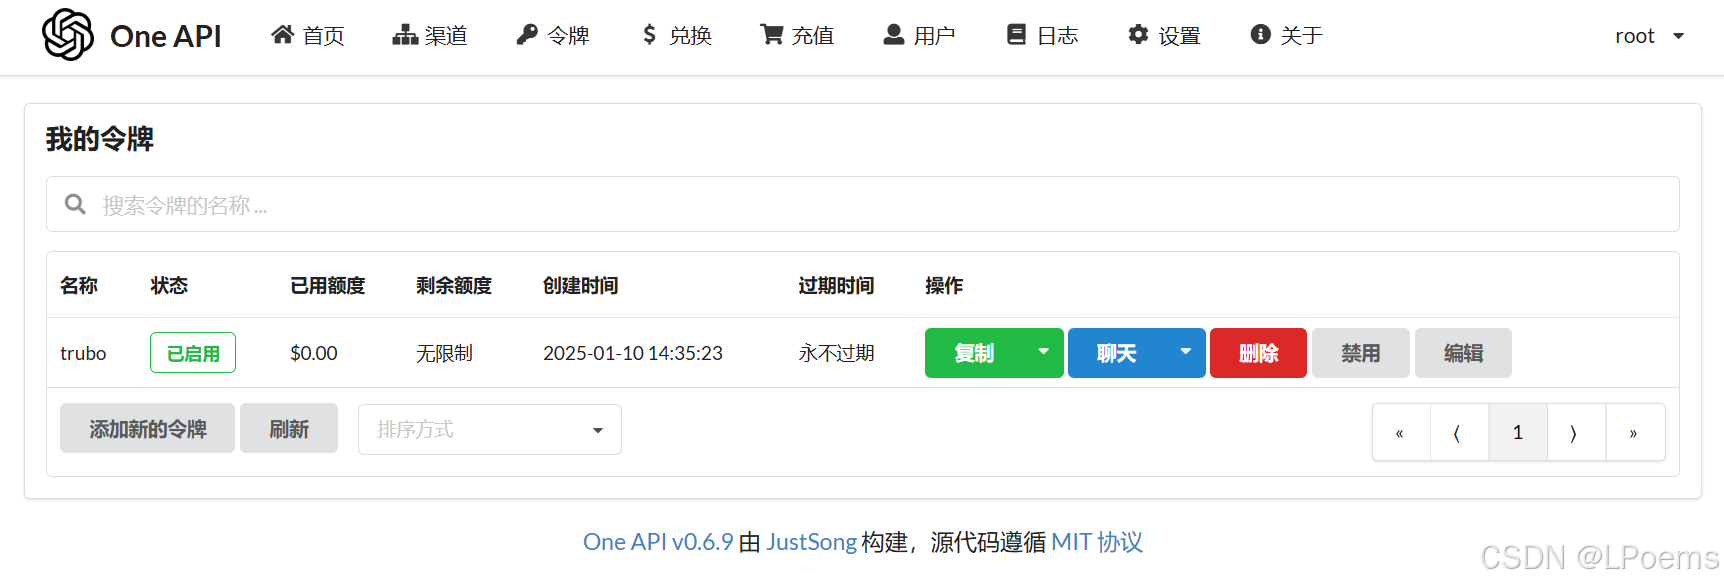This screenshot has width=1724, height=587.
Task: Click the 过期时间 column header
Action: 836,286
